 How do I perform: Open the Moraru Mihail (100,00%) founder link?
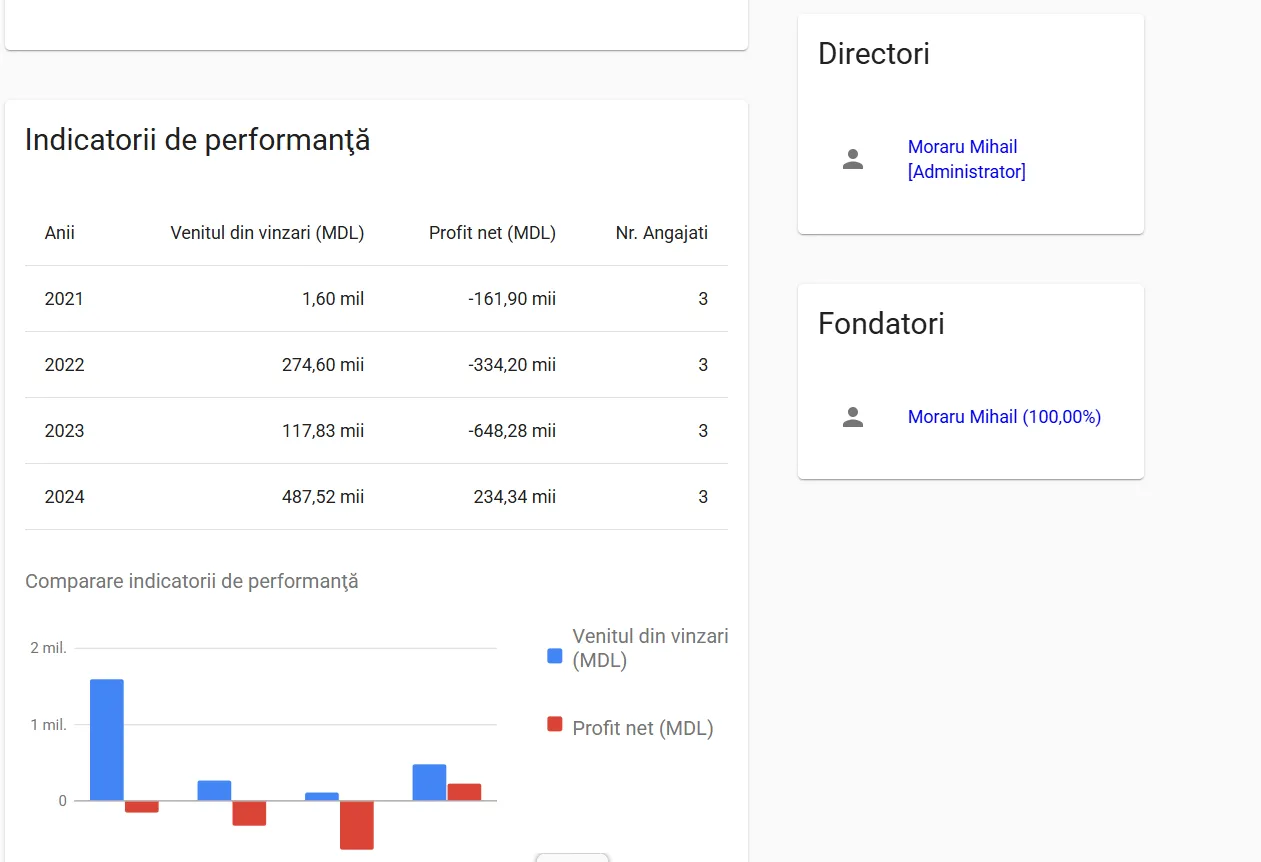[x=1004, y=417]
